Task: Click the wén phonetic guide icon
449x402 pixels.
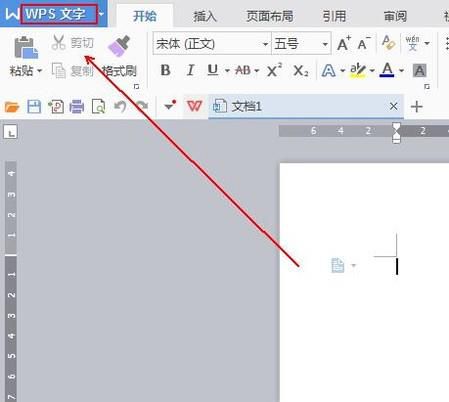Action: 412,43
